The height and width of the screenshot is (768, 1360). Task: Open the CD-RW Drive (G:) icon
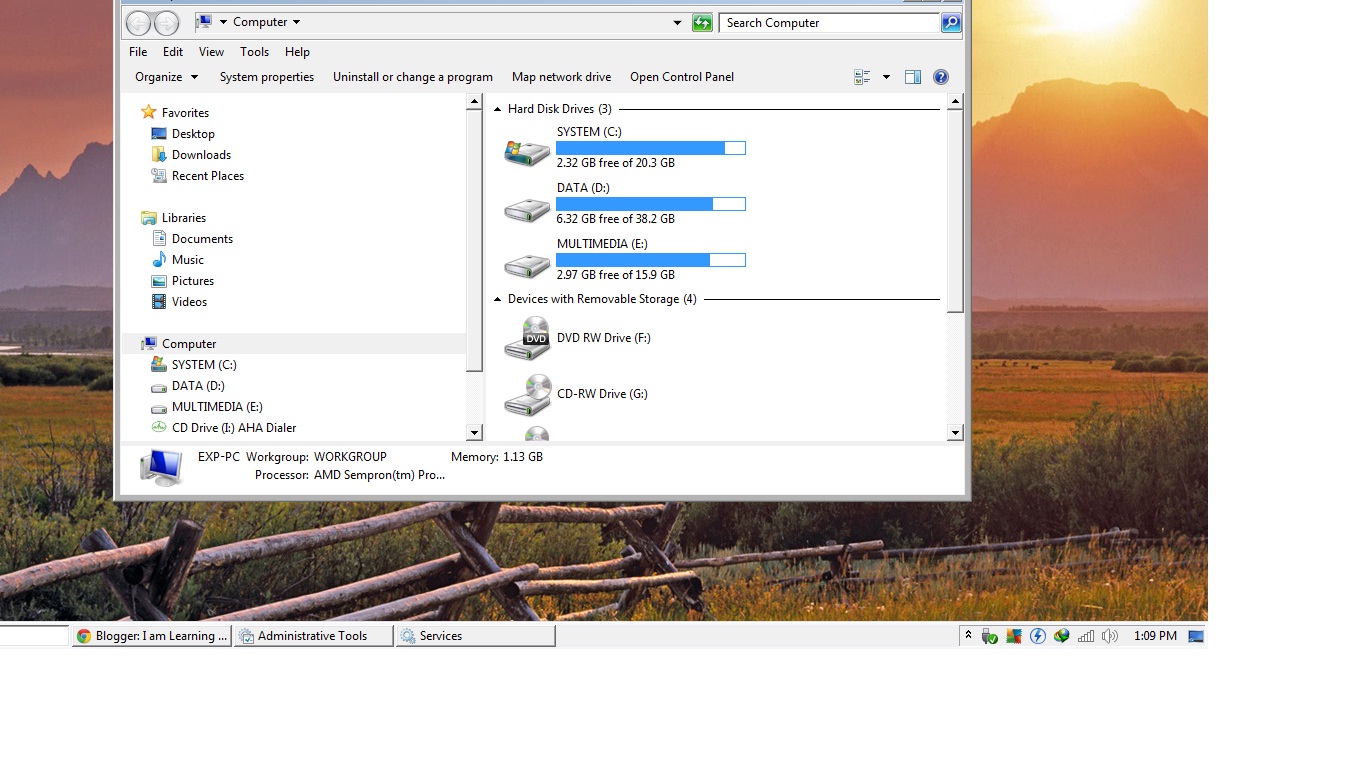pyautogui.click(x=527, y=394)
